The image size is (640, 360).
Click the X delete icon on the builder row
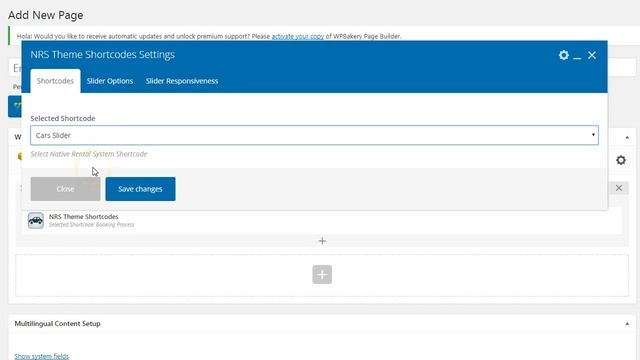tap(619, 188)
